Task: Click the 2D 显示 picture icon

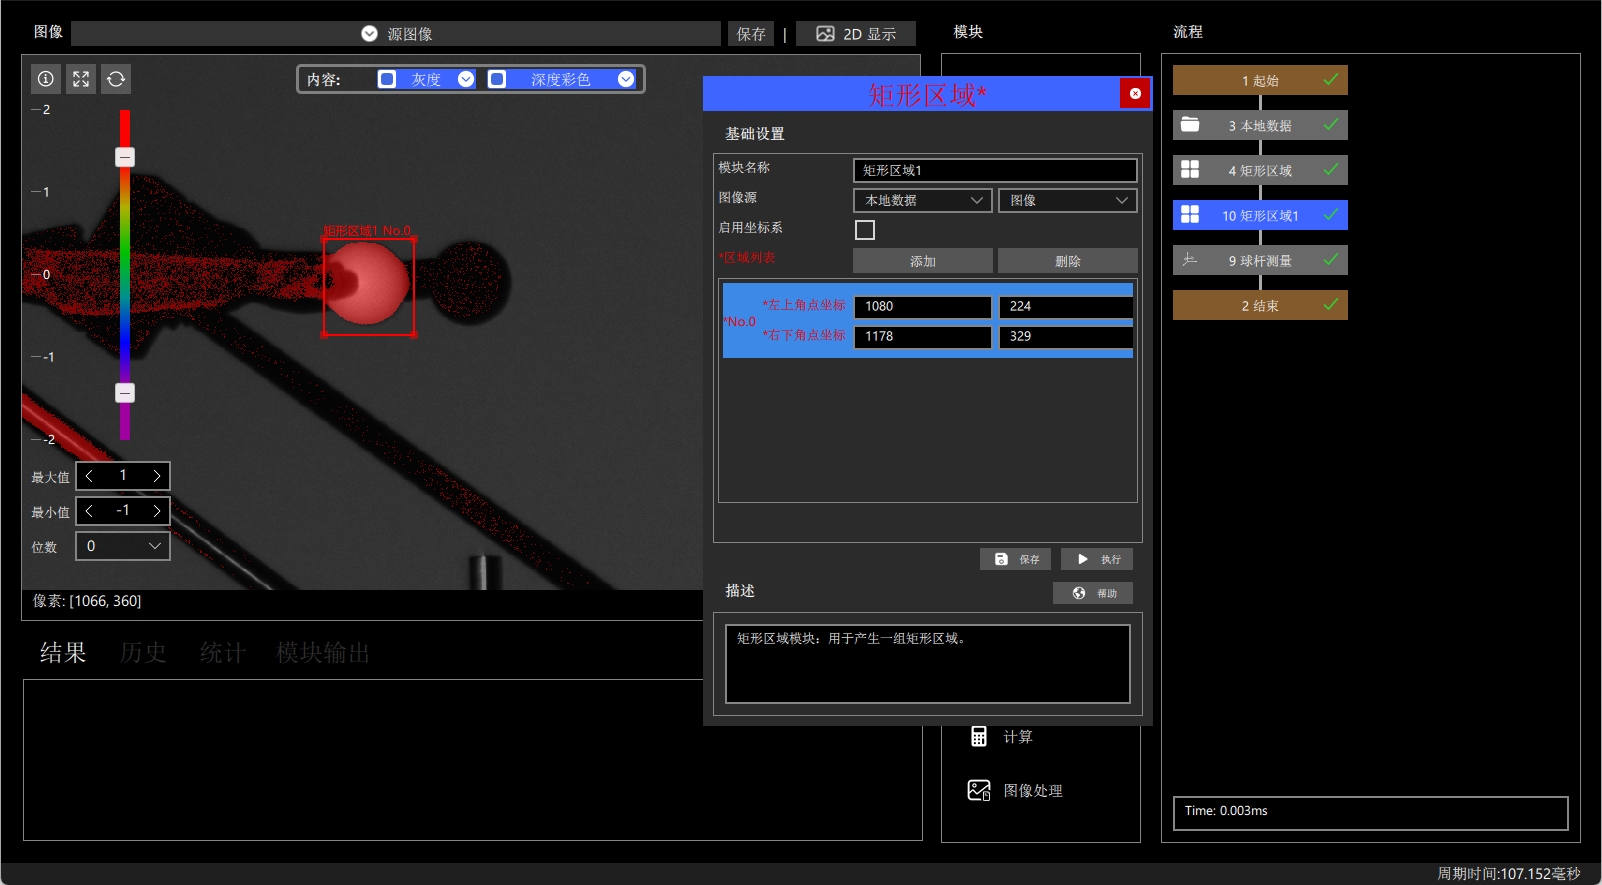Action: pos(825,34)
